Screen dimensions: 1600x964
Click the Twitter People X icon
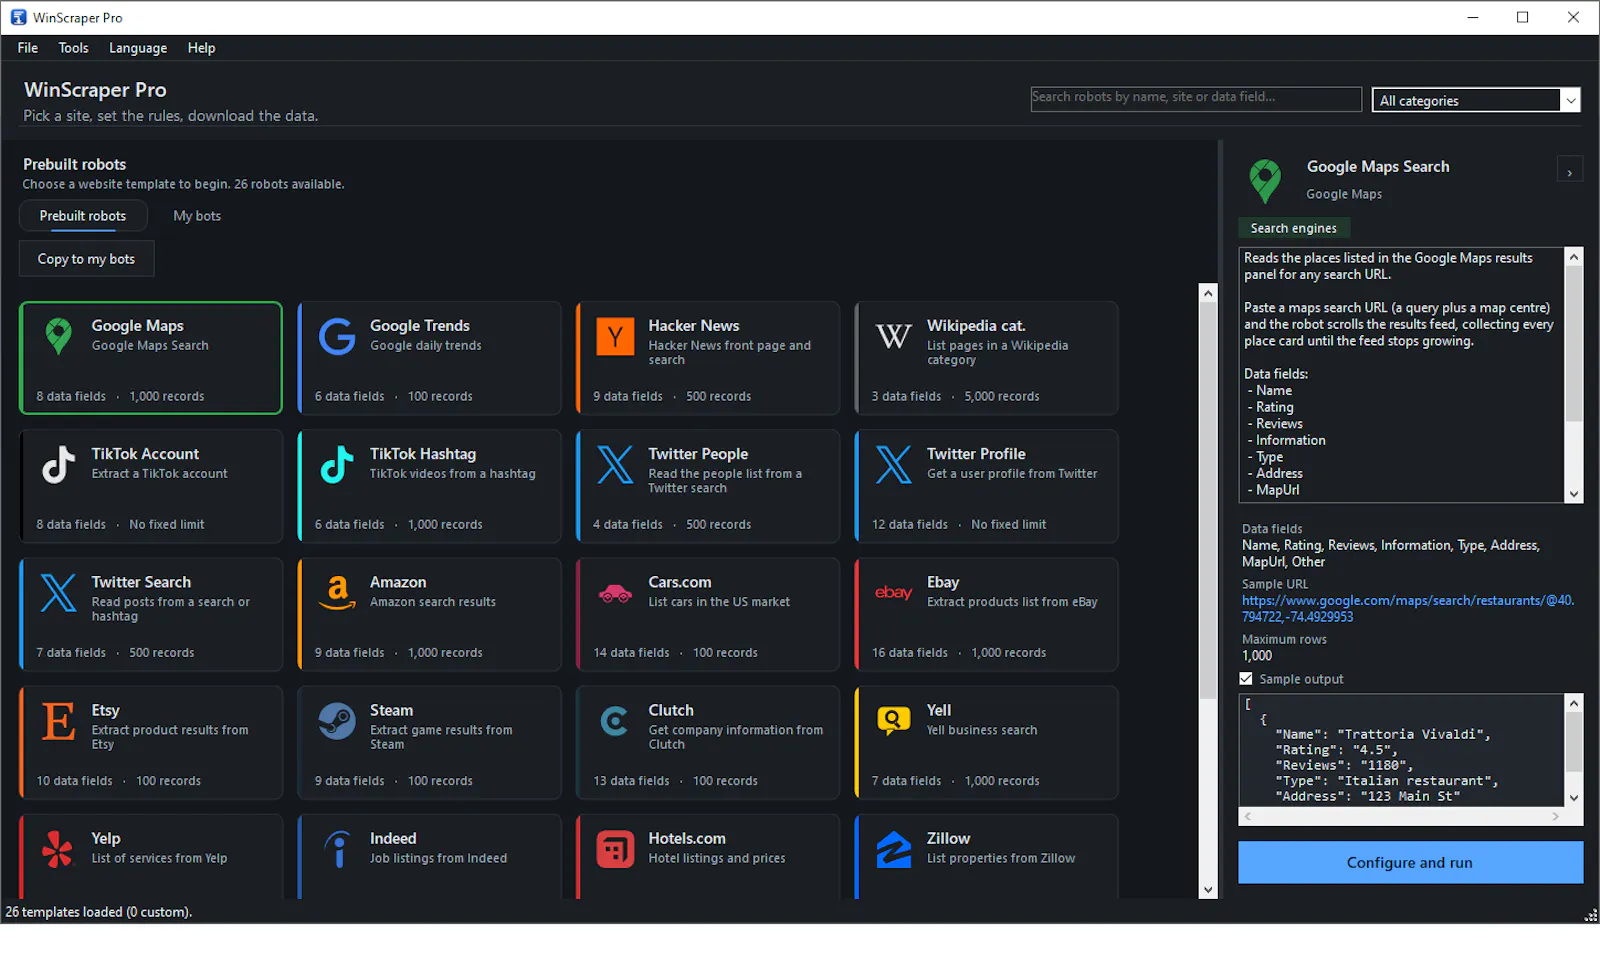pos(615,465)
